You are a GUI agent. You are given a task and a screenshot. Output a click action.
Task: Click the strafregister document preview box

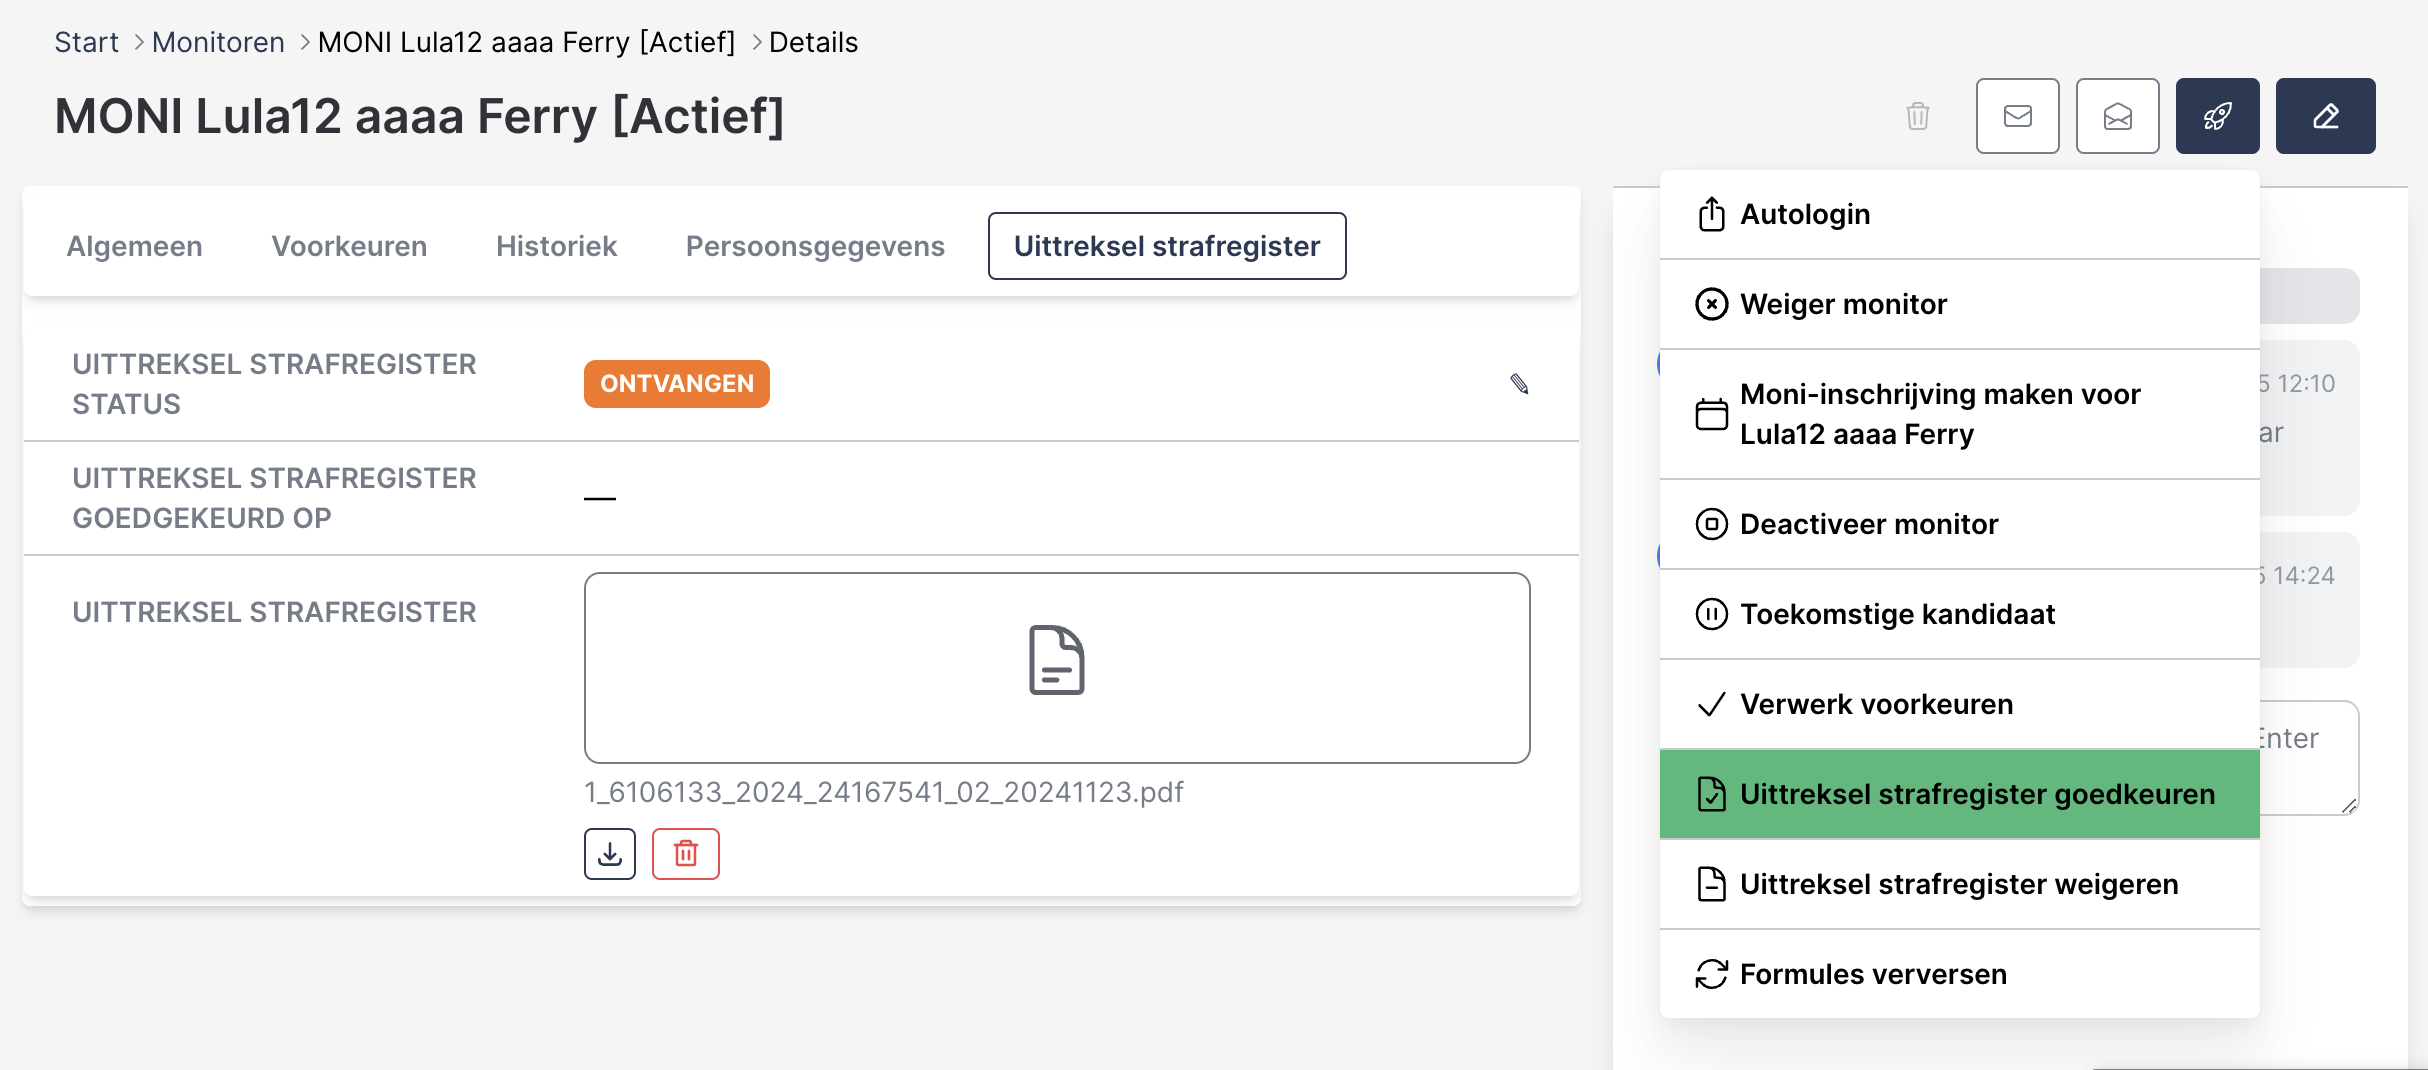[x=1057, y=667]
